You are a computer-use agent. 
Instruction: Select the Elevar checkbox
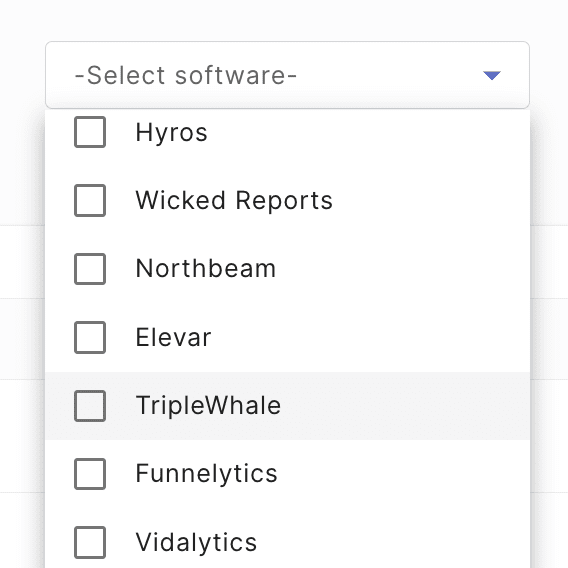pyautogui.click(x=90, y=337)
